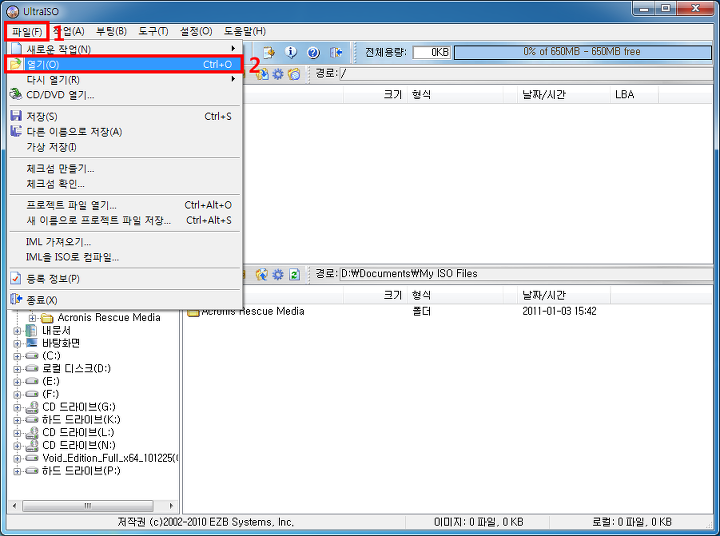The height and width of the screenshot is (536, 720).
Task: Choose 프로젝트 파일 열기... menu entry
Action: 124,205
